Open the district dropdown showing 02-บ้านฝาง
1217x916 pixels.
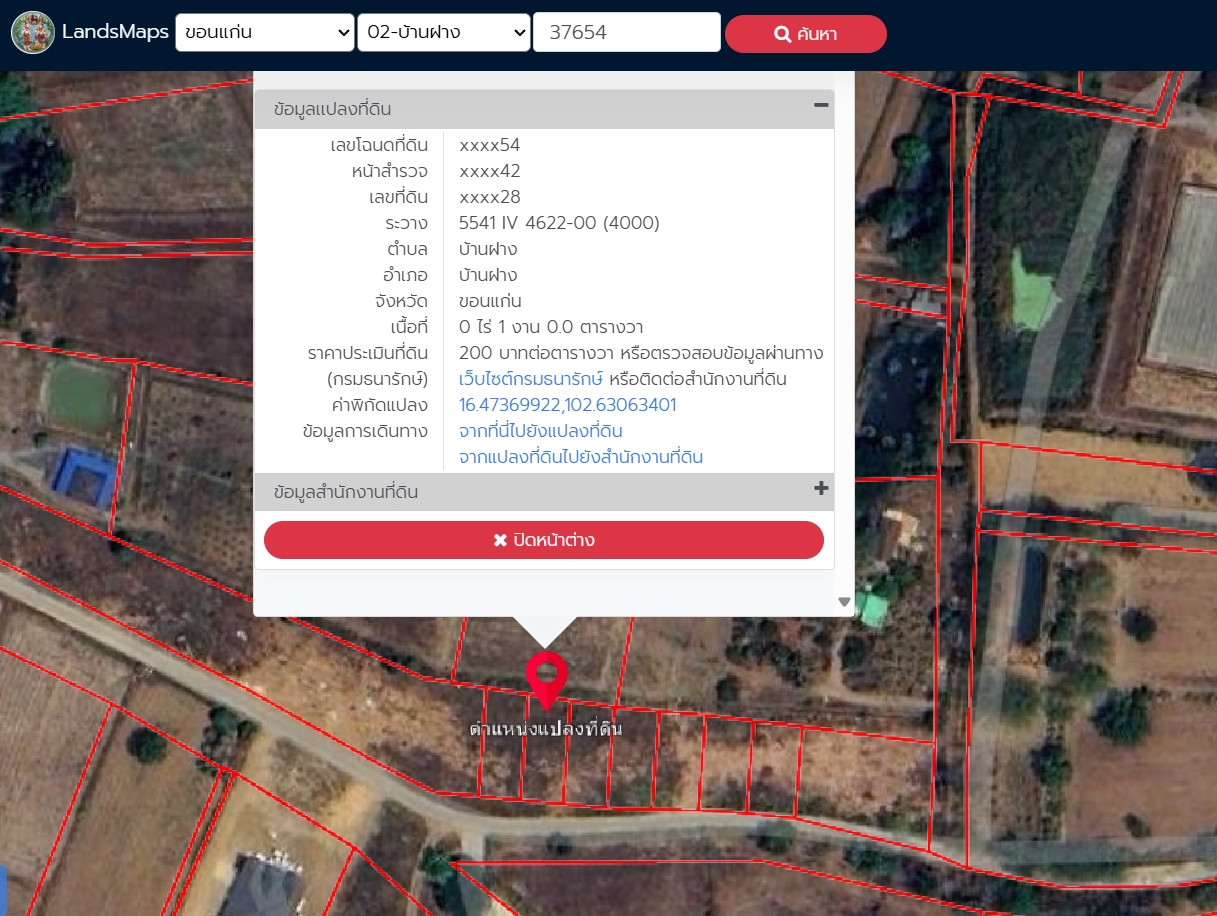click(x=443, y=32)
